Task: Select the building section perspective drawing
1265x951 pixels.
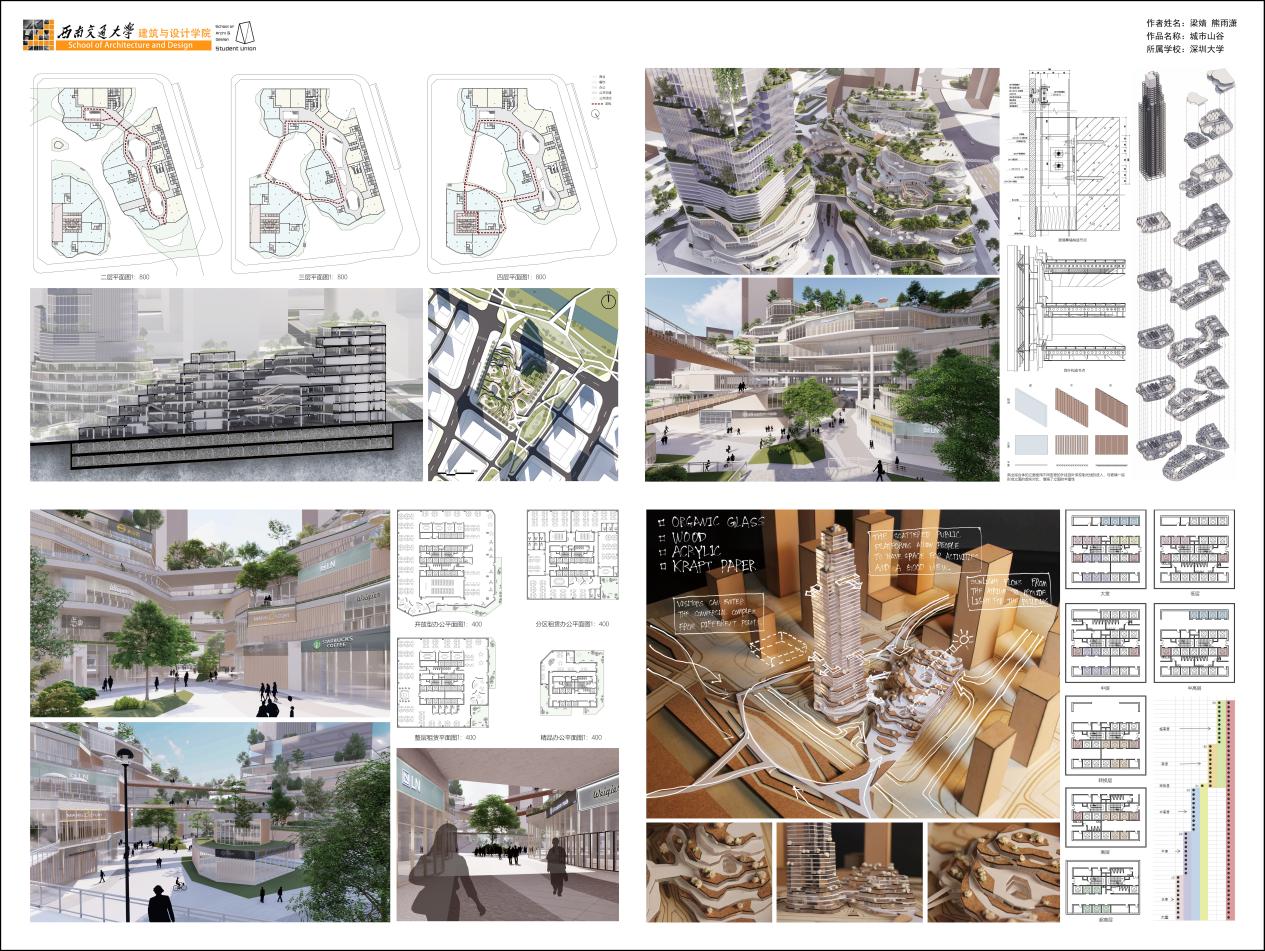Action: click(226, 384)
